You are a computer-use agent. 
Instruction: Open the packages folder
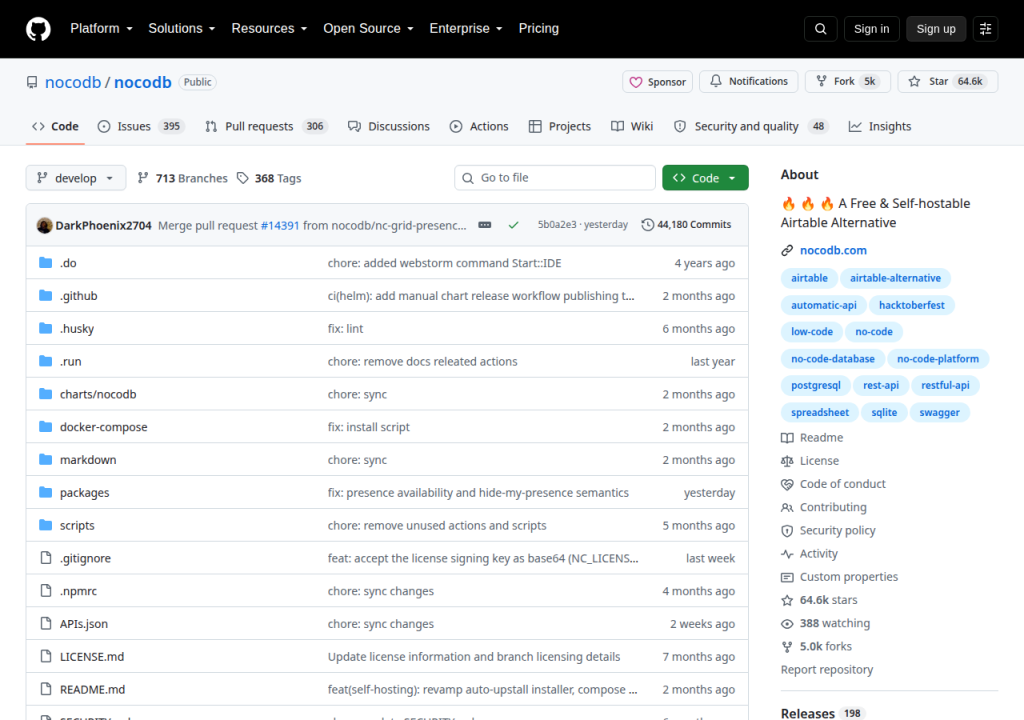[x=84, y=493]
